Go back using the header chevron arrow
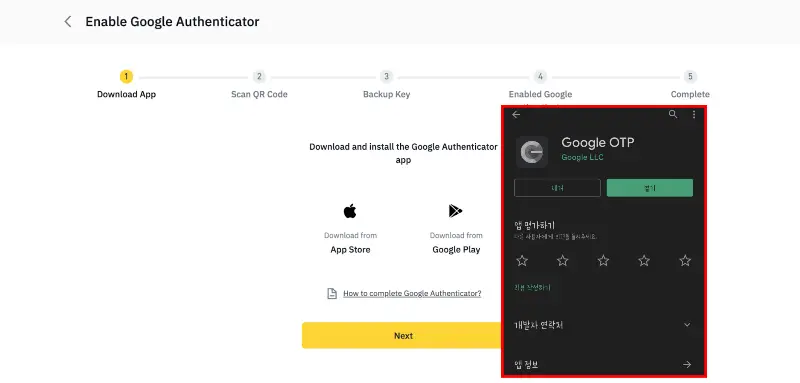 click(x=68, y=21)
